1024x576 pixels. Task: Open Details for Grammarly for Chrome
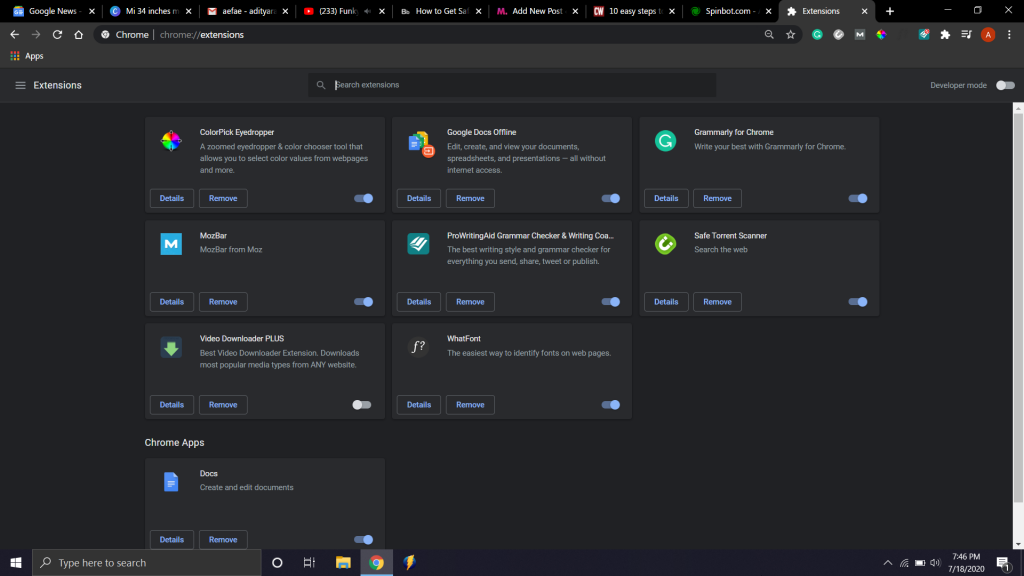[666, 199]
